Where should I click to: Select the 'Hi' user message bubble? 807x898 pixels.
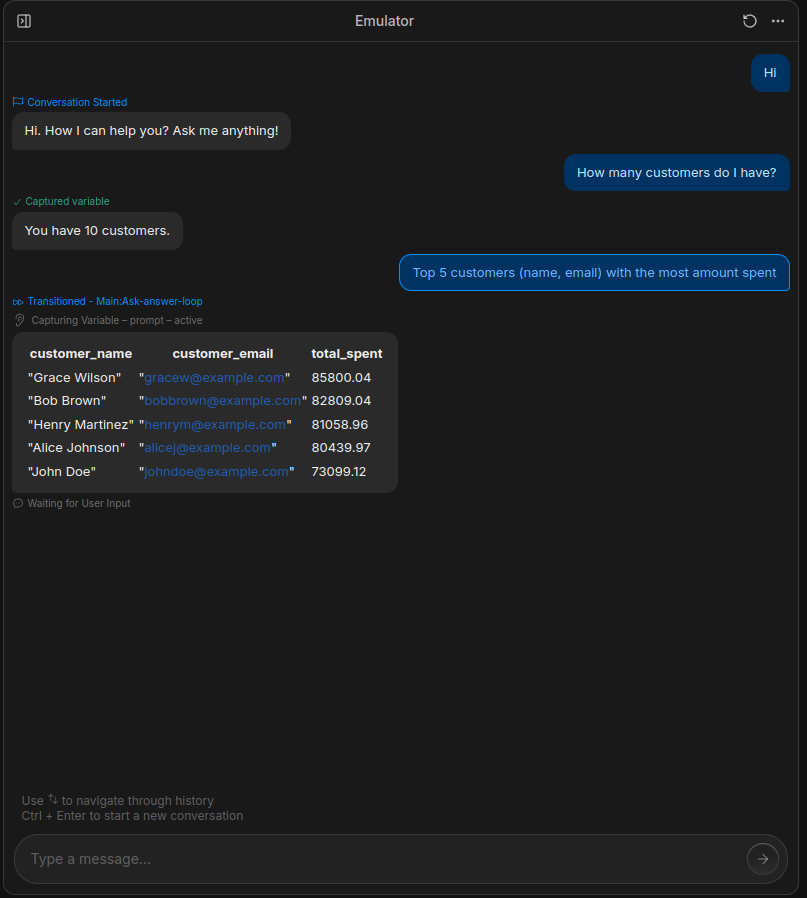[770, 73]
